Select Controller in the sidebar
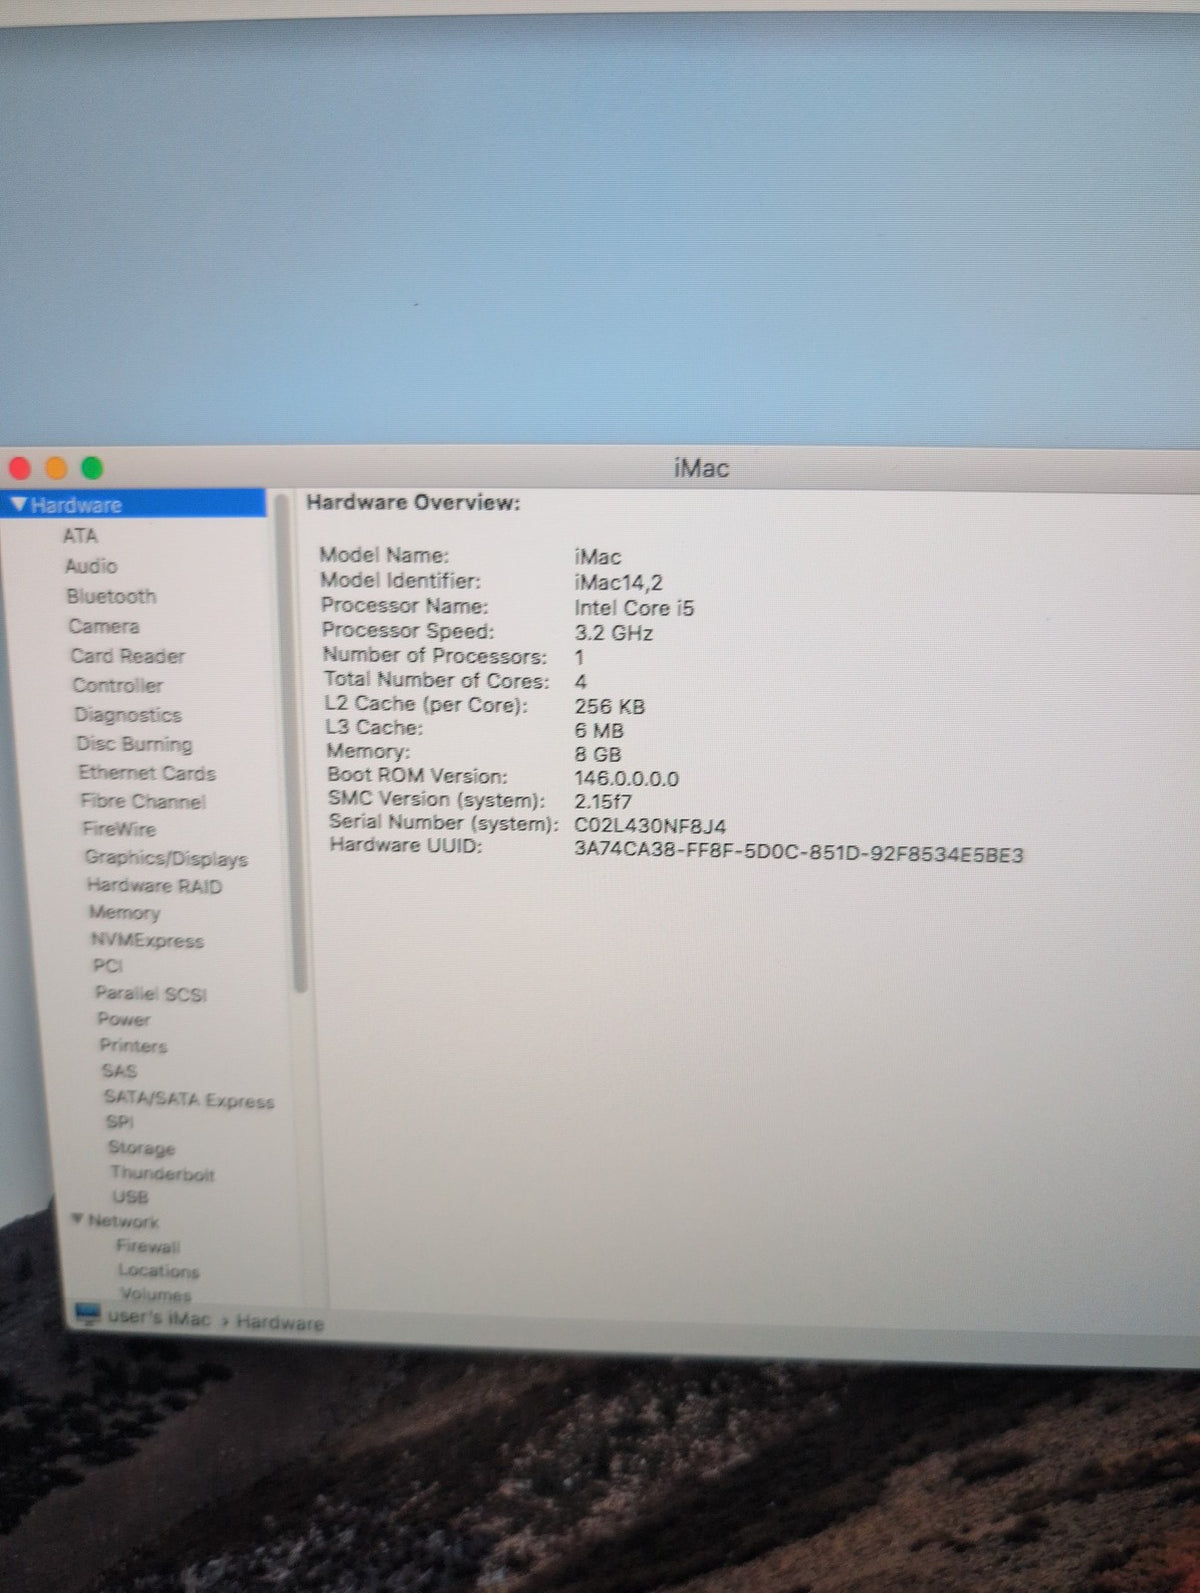The image size is (1200, 1593). [118, 685]
